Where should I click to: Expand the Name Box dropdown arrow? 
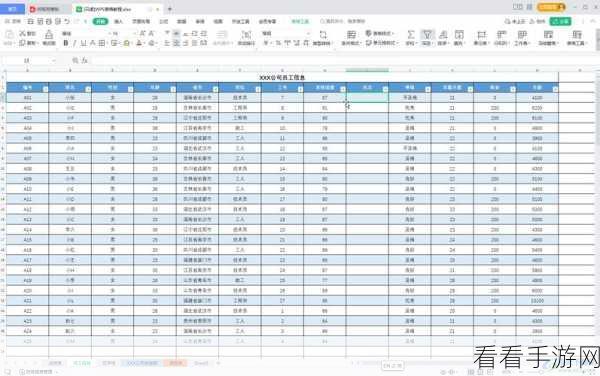[54, 60]
